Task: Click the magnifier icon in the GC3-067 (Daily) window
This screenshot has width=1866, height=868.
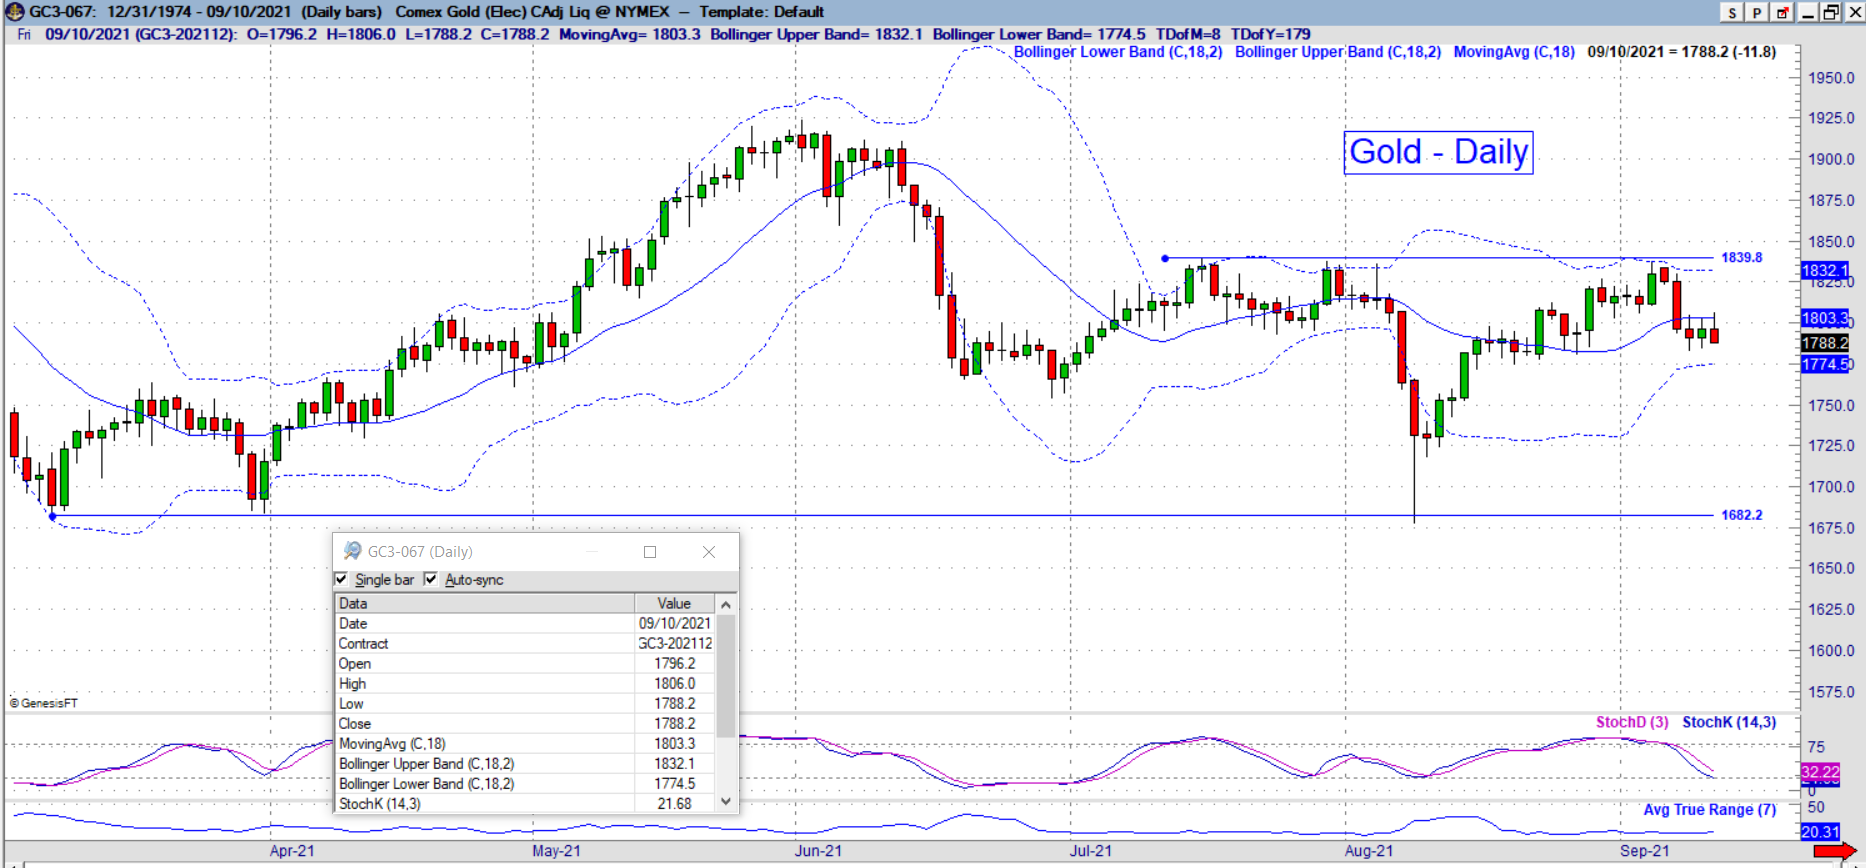Action: point(352,551)
